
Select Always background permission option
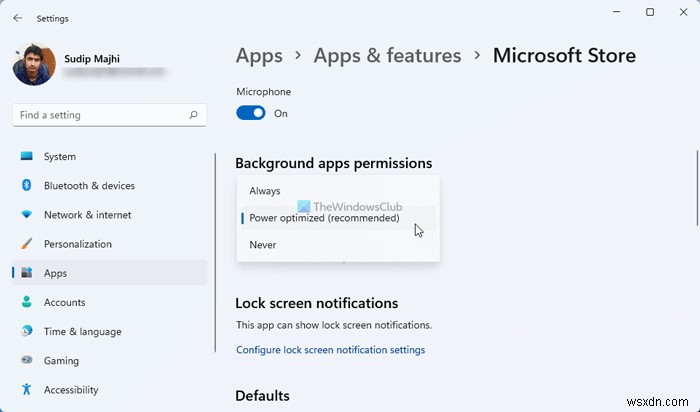[338, 191]
